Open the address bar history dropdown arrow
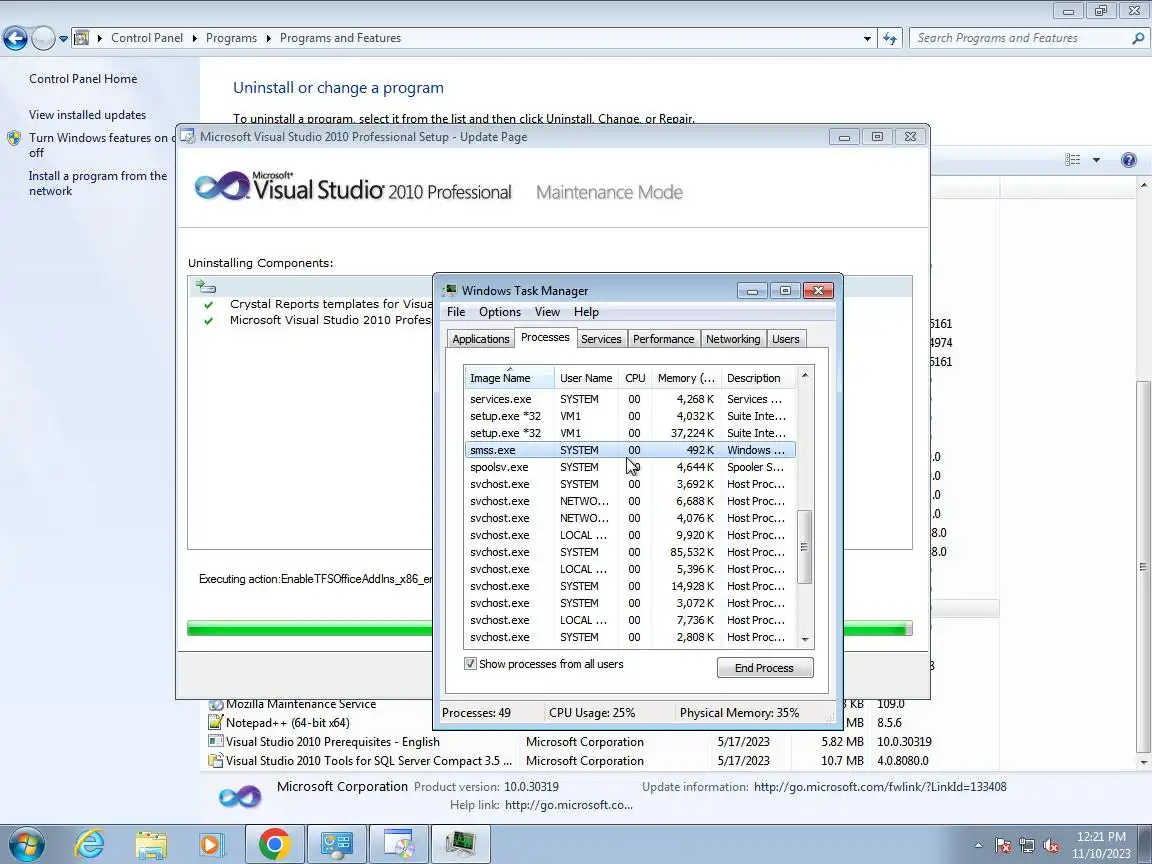 pos(867,38)
